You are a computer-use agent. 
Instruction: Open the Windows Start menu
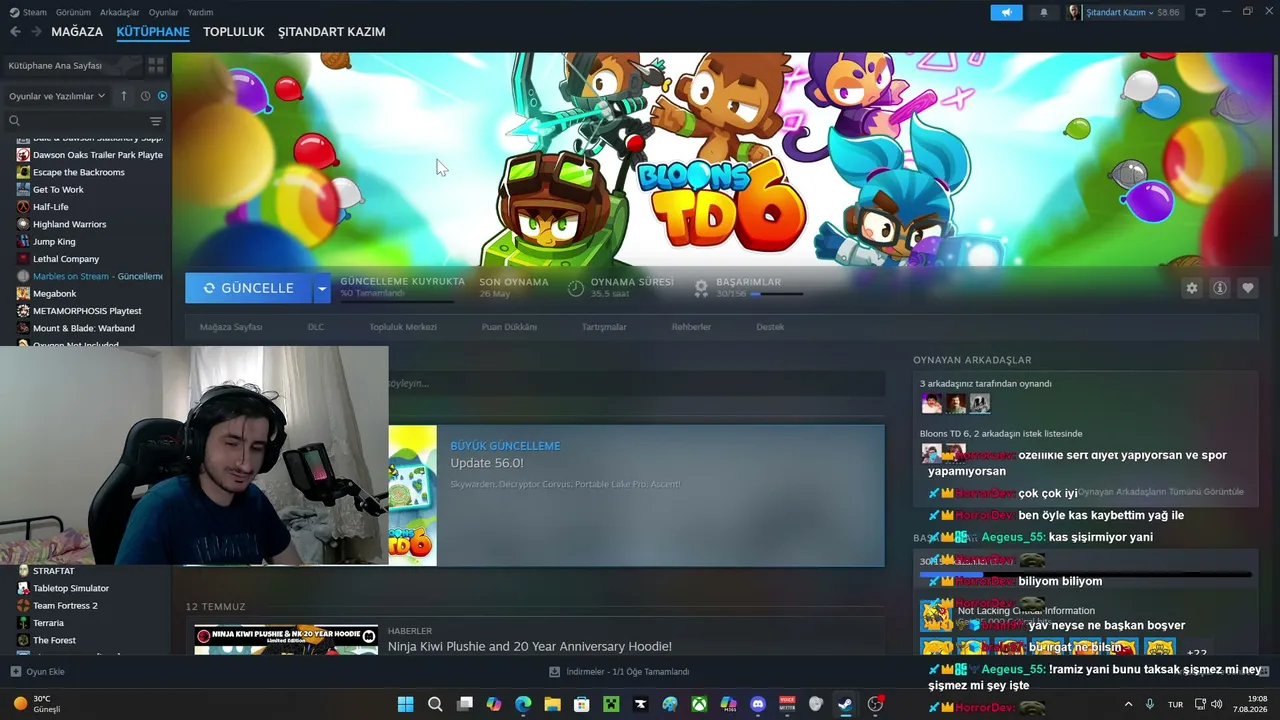pos(406,704)
